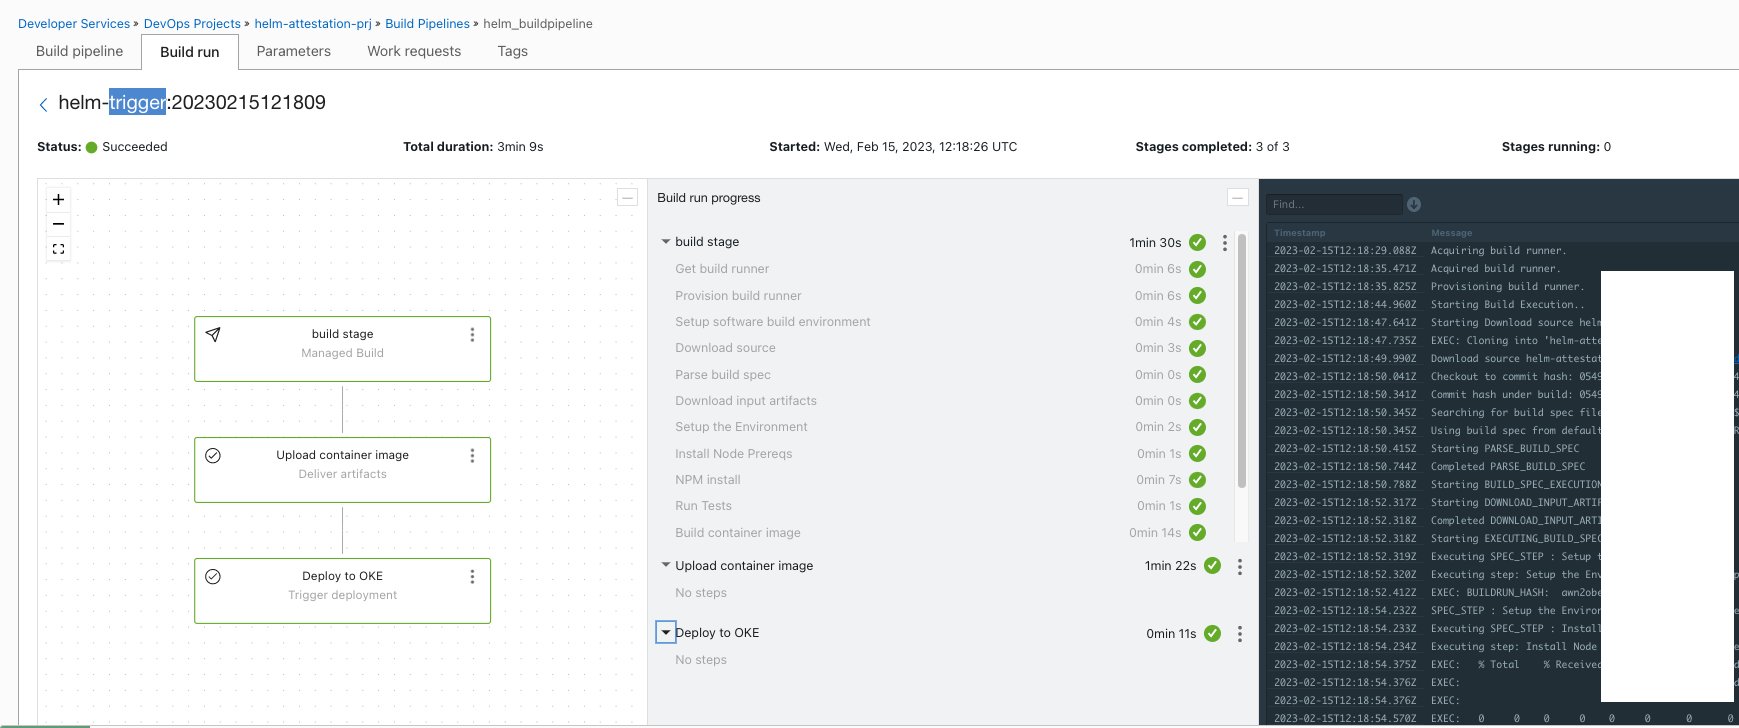Image resolution: width=1739 pixels, height=728 pixels.
Task: Open Upload container image node's three-dot menu
Action: click(472, 456)
